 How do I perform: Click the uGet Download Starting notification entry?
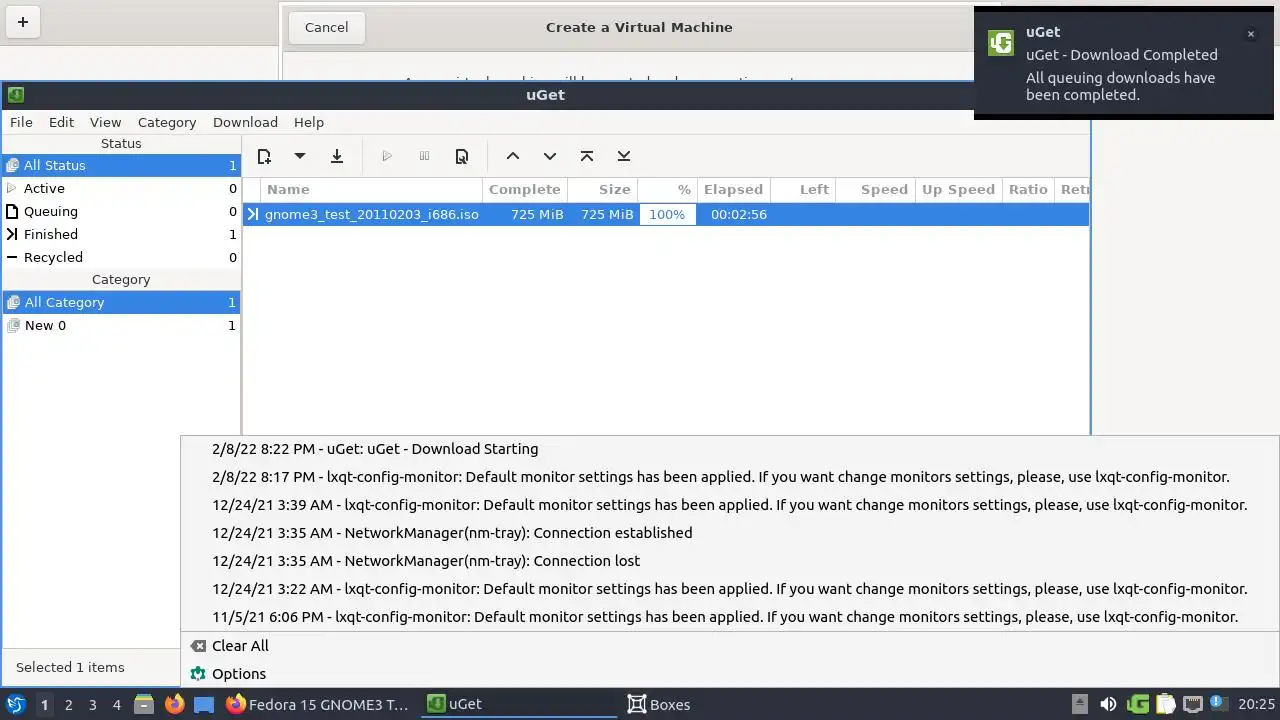730,449
